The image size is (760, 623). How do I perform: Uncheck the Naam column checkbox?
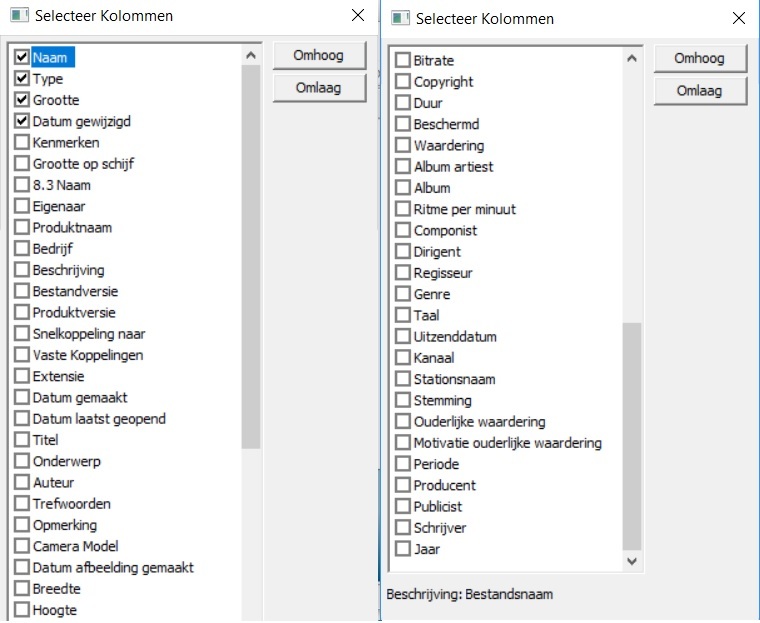pyautogui.click(x=22, y=57)
